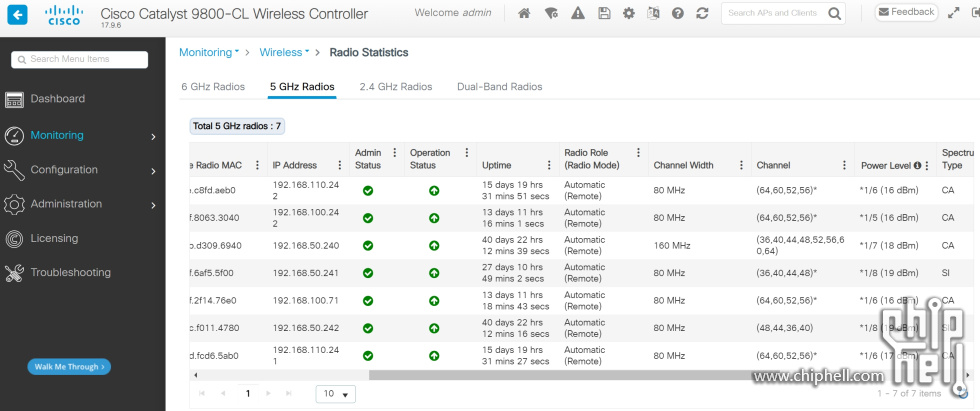The width and height of the screenshot is (980, 411).
Task: Click the Troubleshooting tools icon in the sidebar
Action: (14, 273)
